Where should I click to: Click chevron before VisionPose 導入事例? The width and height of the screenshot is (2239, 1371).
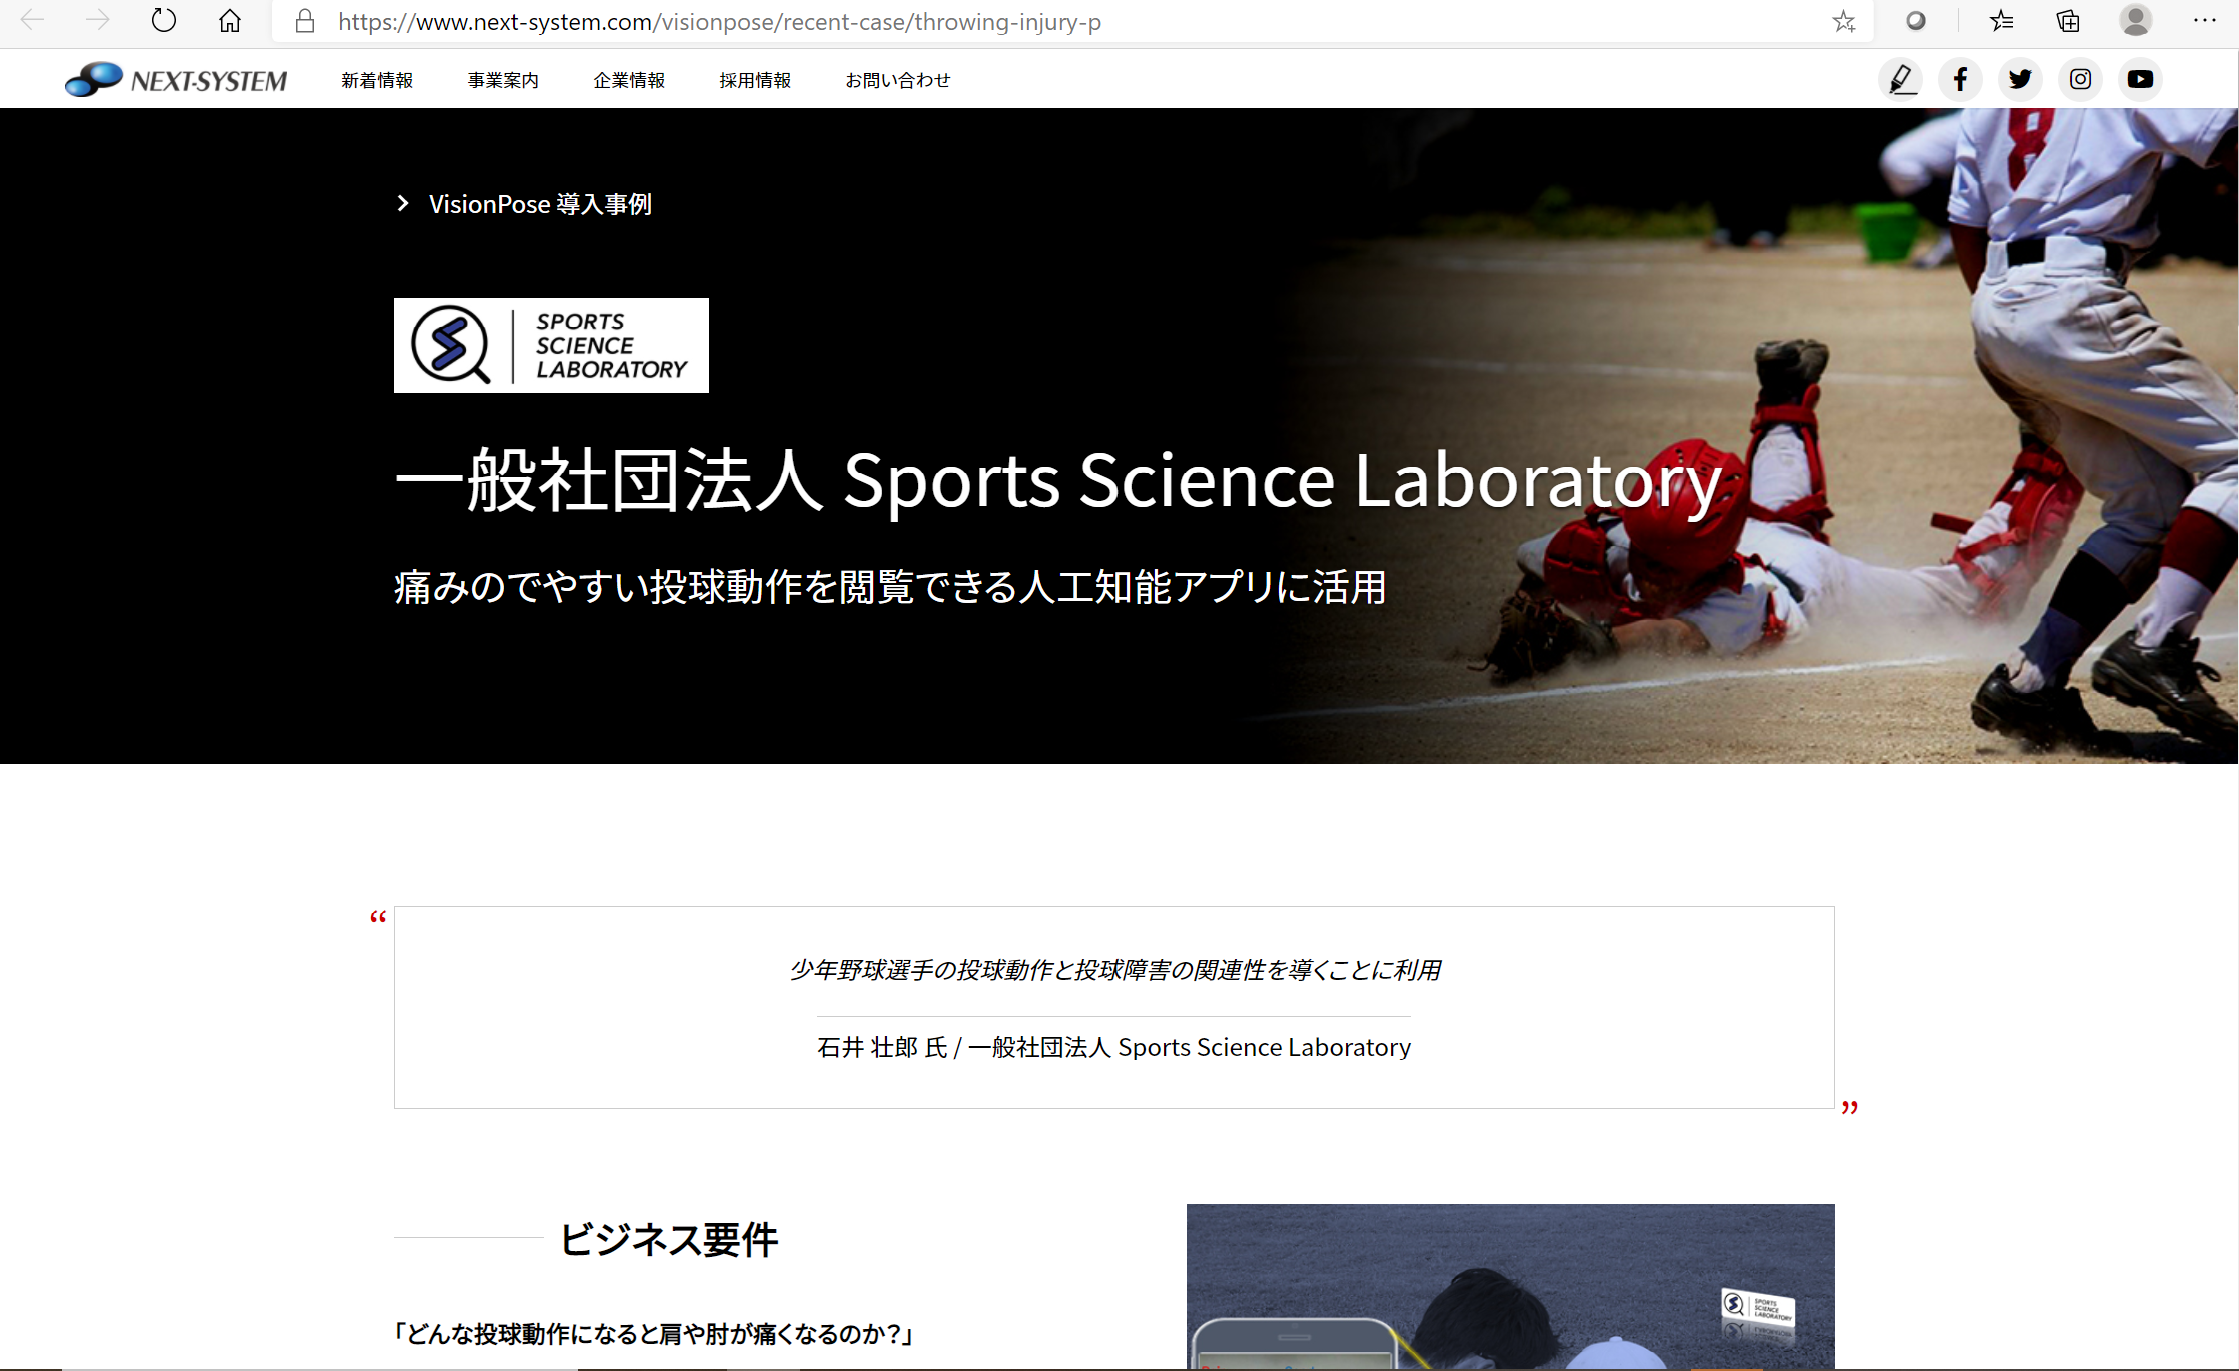pyautogui.click(x=403, y=204)
